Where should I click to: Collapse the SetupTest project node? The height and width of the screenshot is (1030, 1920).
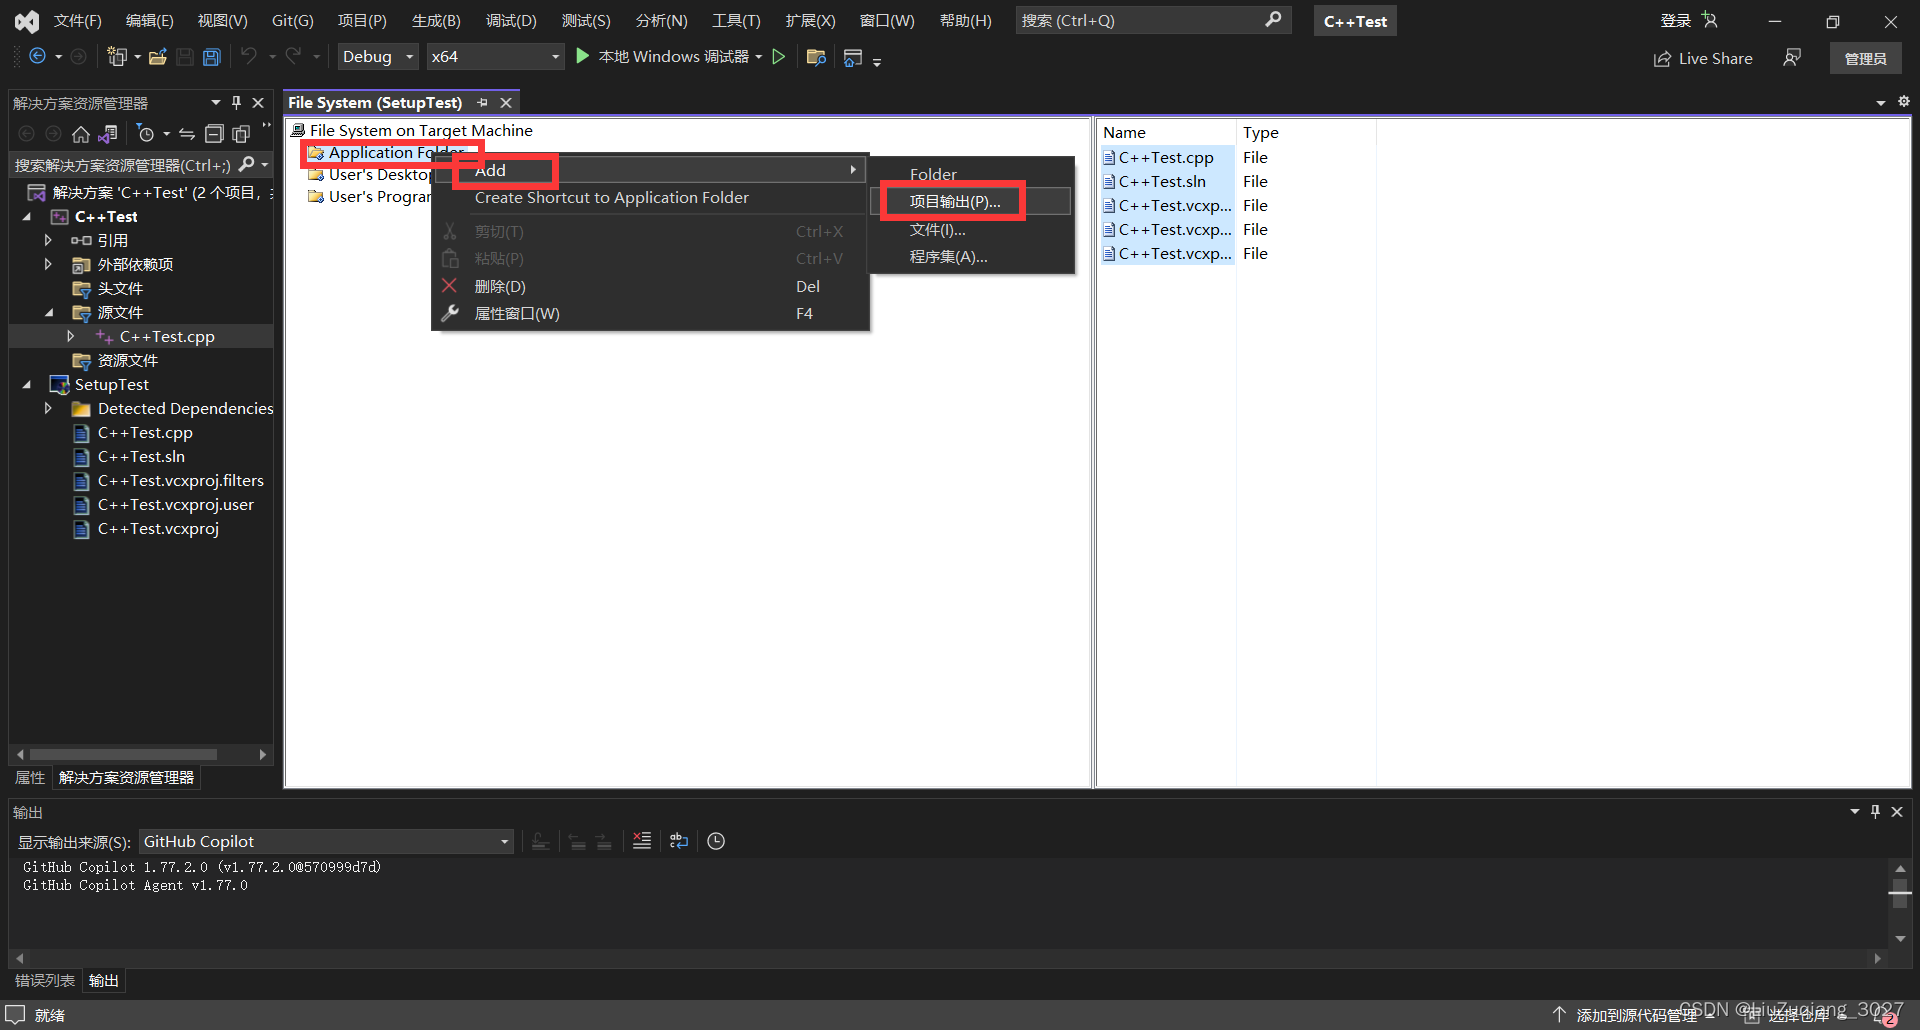(x=27, y=385)
